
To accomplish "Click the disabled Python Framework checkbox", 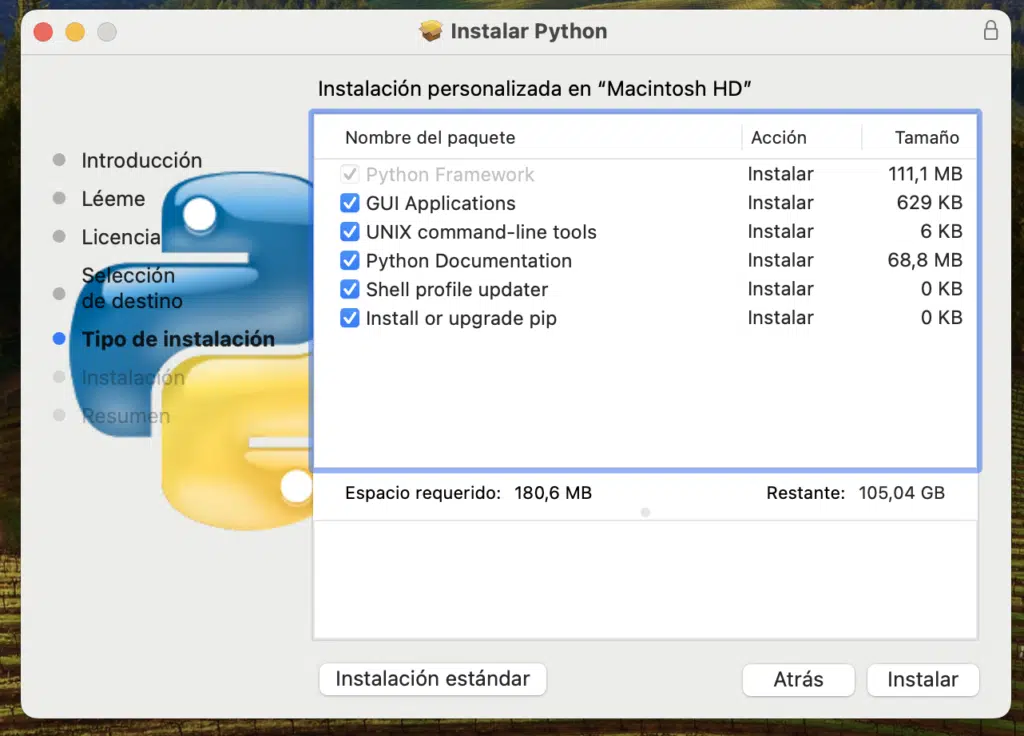I will [x=349, y=174].
